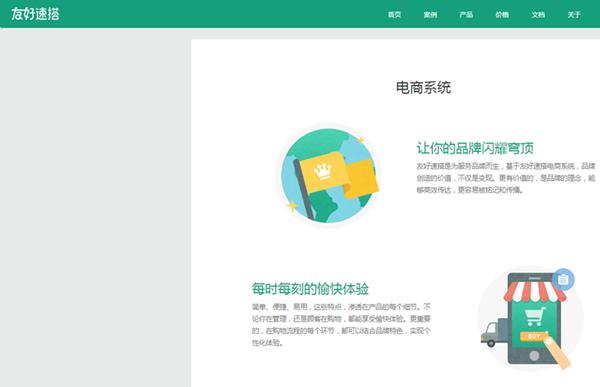Click the orange BUY button on the phone illustration
This screenshot has height=387, width=600.
pyautogui.click(x=533, y=336)
